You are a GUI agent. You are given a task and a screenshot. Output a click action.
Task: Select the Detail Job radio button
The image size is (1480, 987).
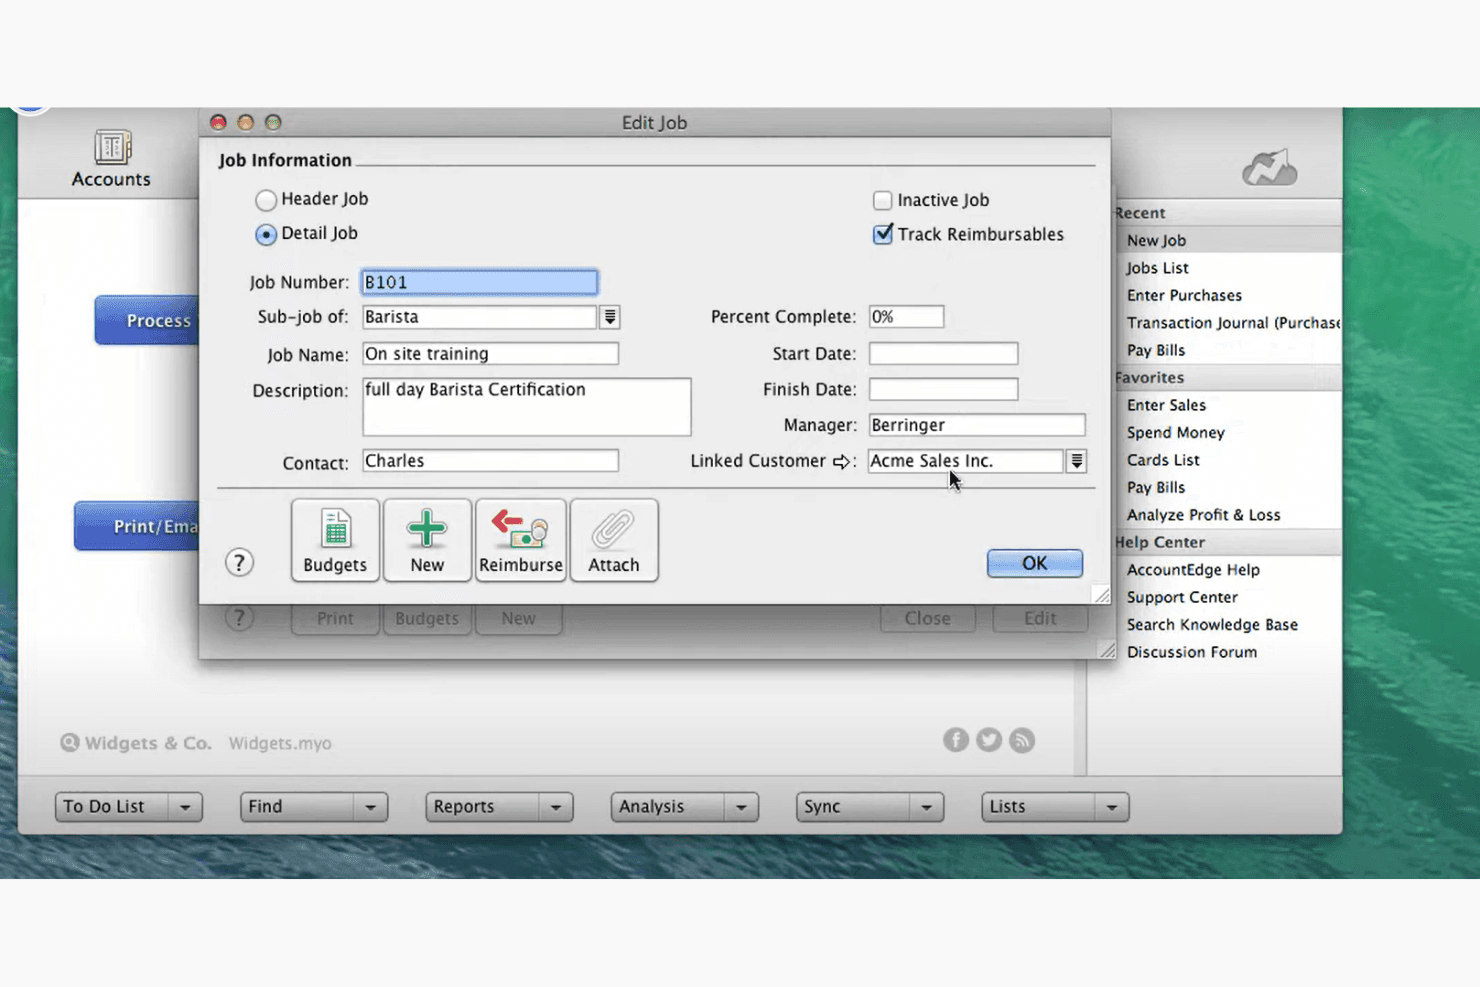coord(265,234)
